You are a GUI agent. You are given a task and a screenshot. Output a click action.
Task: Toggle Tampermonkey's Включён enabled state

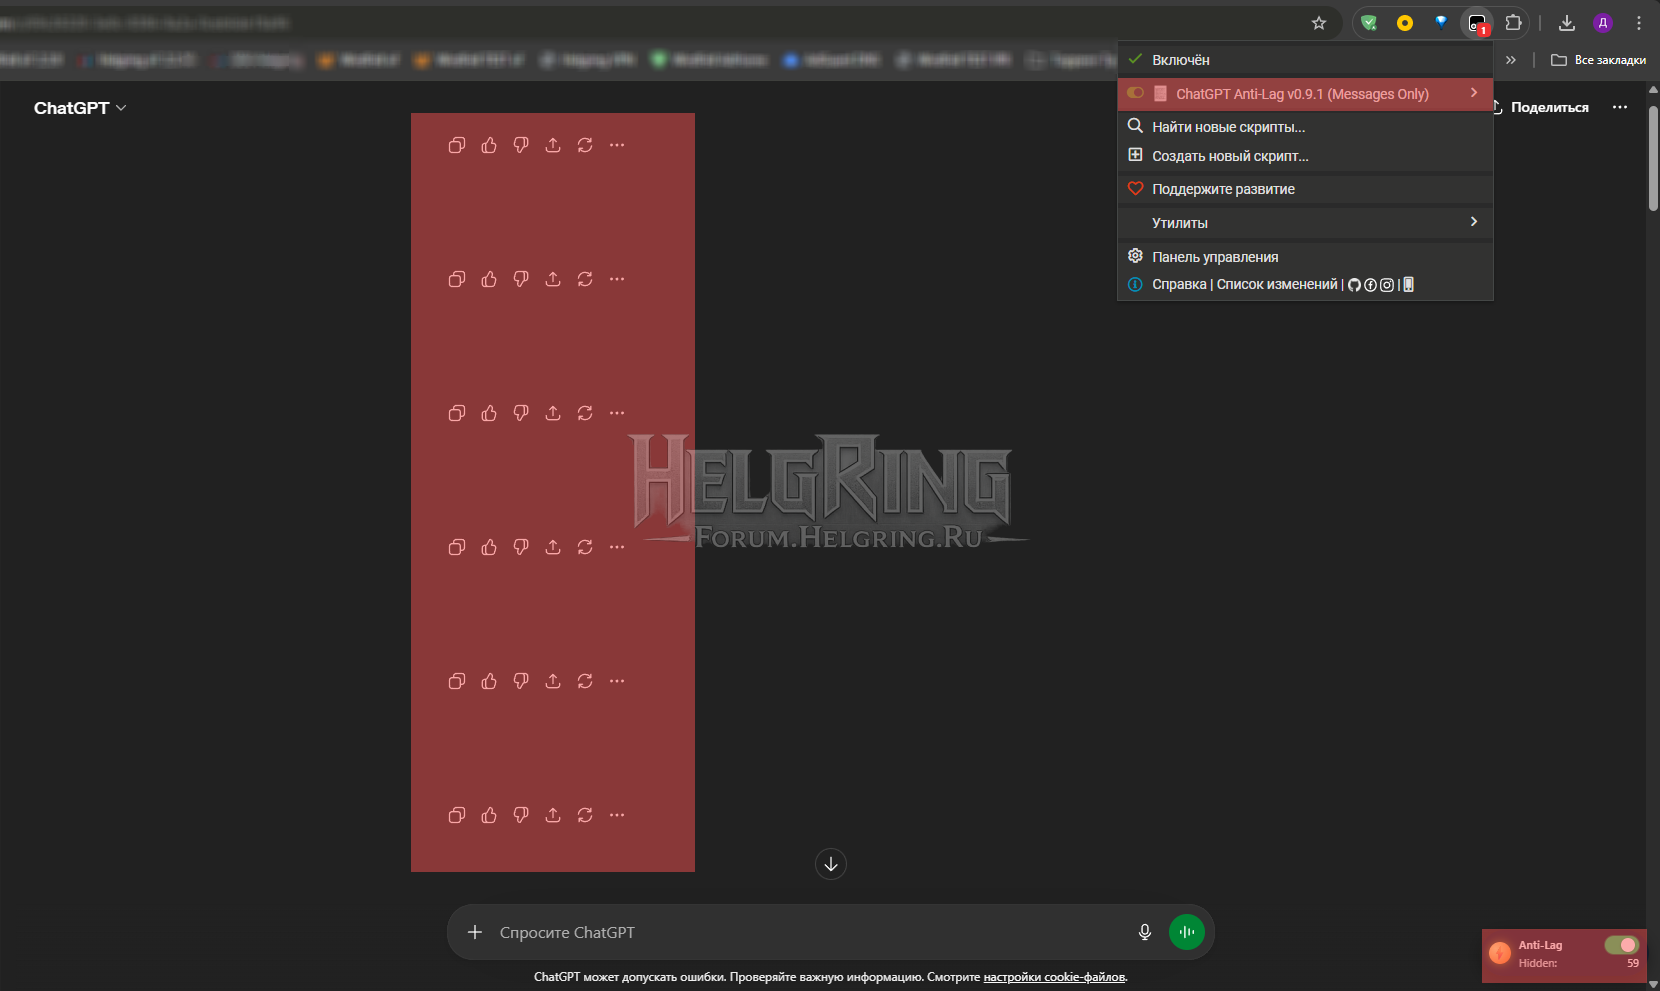tap(1305, 60)
